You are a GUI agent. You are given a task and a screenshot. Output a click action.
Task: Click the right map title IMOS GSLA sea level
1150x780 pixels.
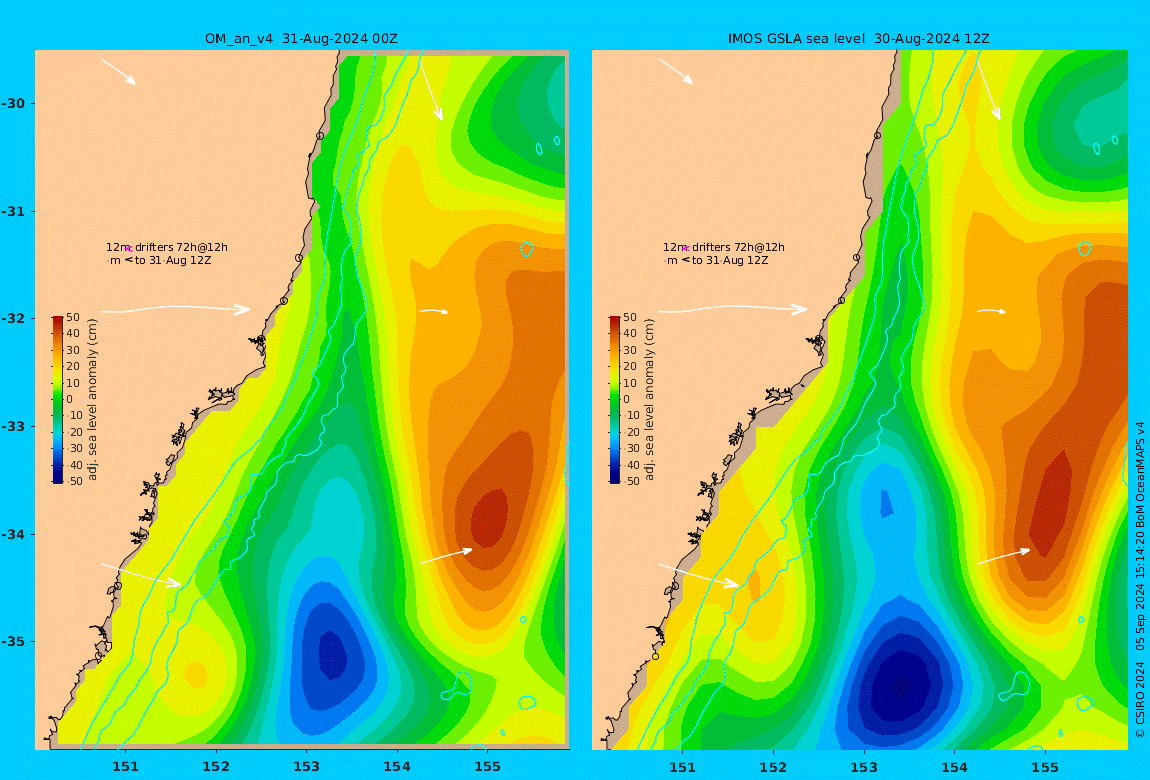click(x=796, y=39)
